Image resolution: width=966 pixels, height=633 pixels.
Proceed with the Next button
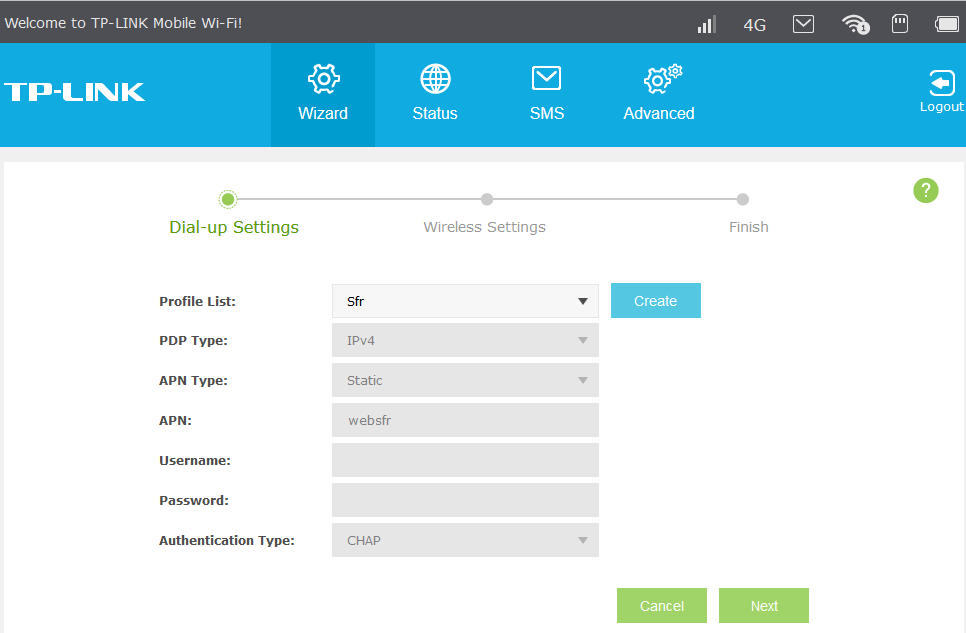coord(764,606)
